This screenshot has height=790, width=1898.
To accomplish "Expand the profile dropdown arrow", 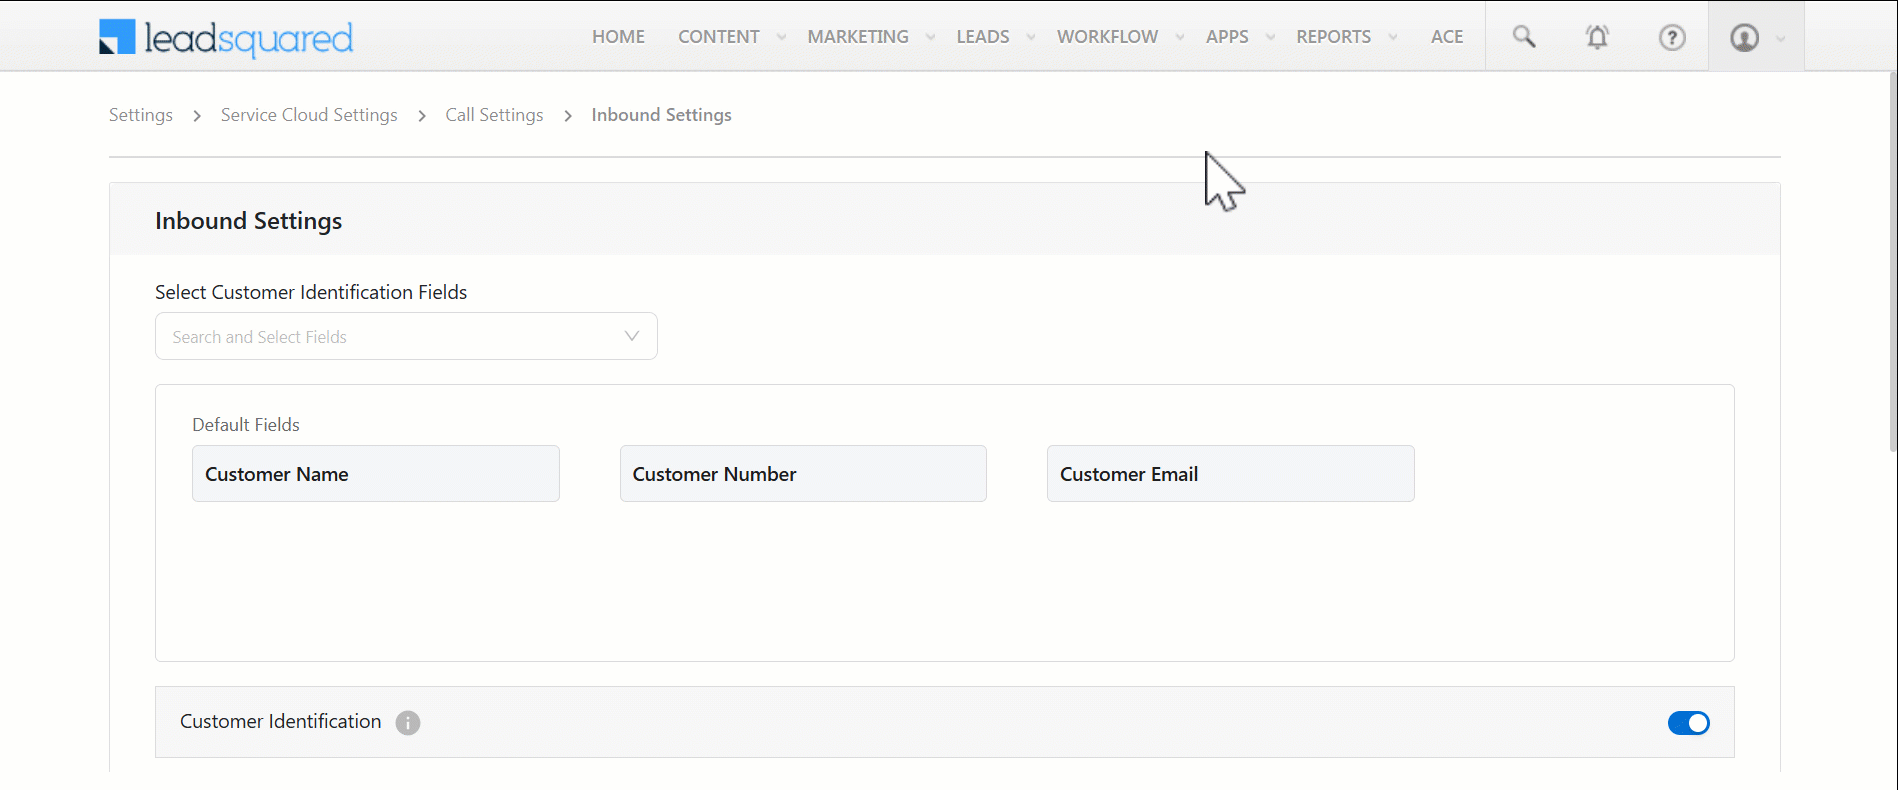I will click(x=1781, y=39).
